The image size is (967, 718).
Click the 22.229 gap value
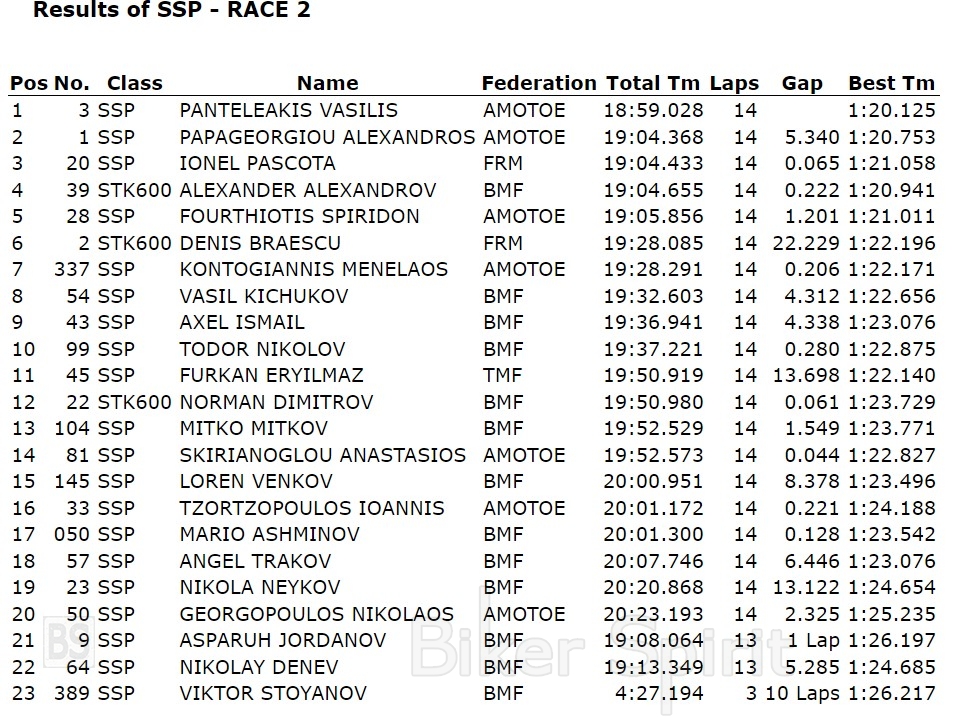pyautogui.click(x=804, y=243)
